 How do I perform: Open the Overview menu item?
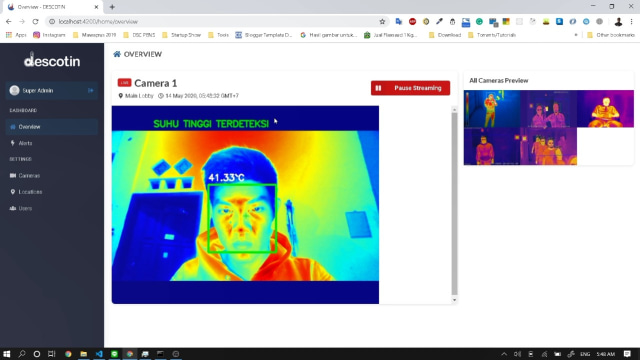tap(52, 127)
